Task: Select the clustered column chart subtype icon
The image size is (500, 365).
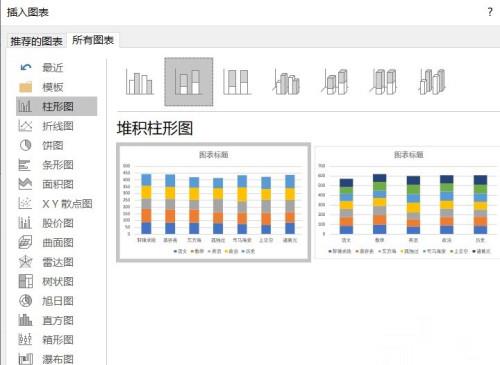Action: 139,82
